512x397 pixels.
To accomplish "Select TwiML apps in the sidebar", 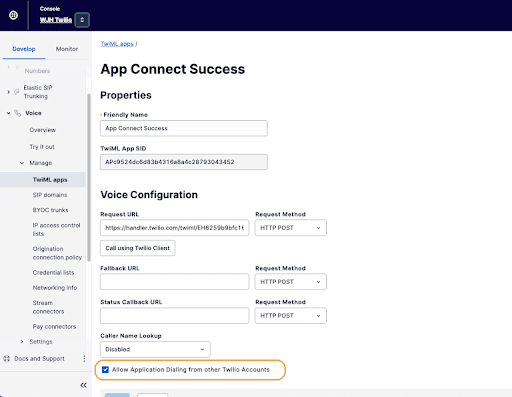I will pos(50,180).
